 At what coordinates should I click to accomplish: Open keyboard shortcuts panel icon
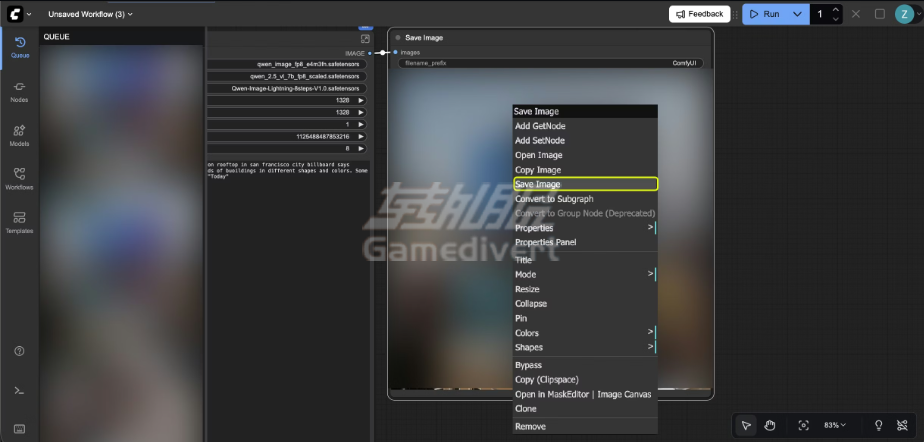(19, 428)
